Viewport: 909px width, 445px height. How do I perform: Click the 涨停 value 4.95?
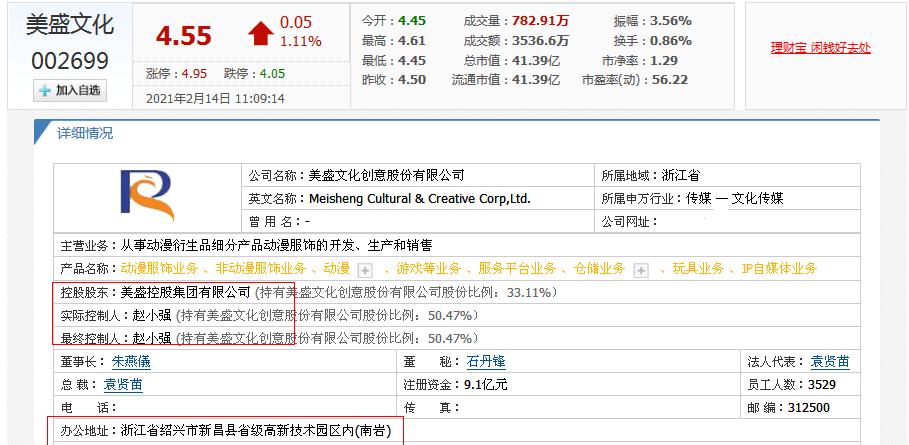click(x=194, y=74)
